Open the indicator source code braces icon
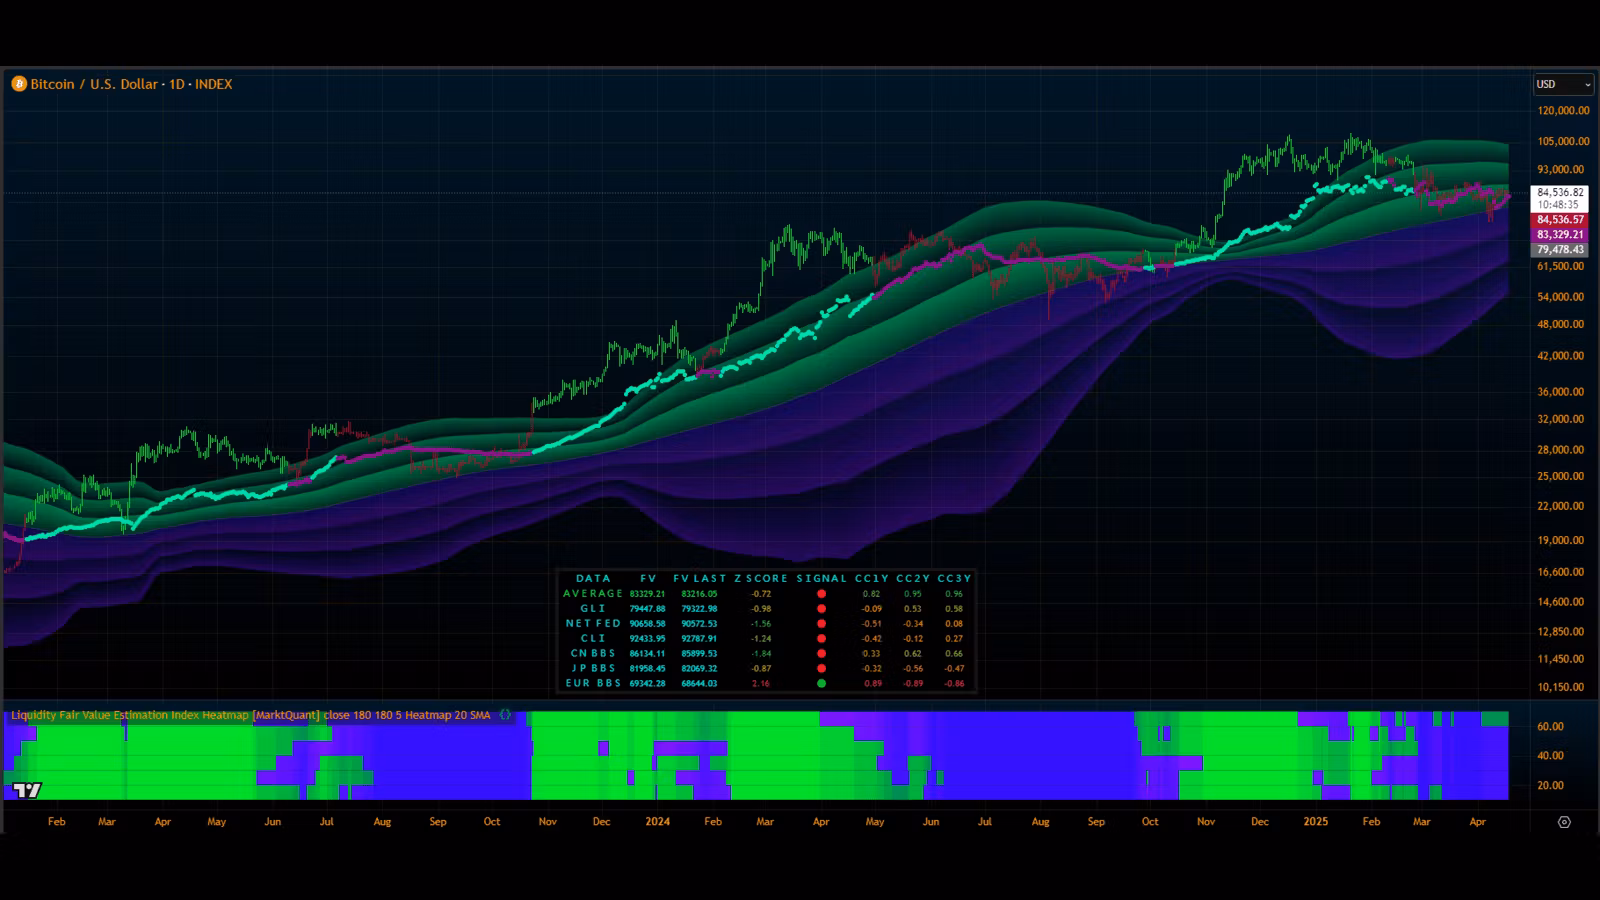The height and width of the screenshot is (900, 1600). [x=505, y=715]
